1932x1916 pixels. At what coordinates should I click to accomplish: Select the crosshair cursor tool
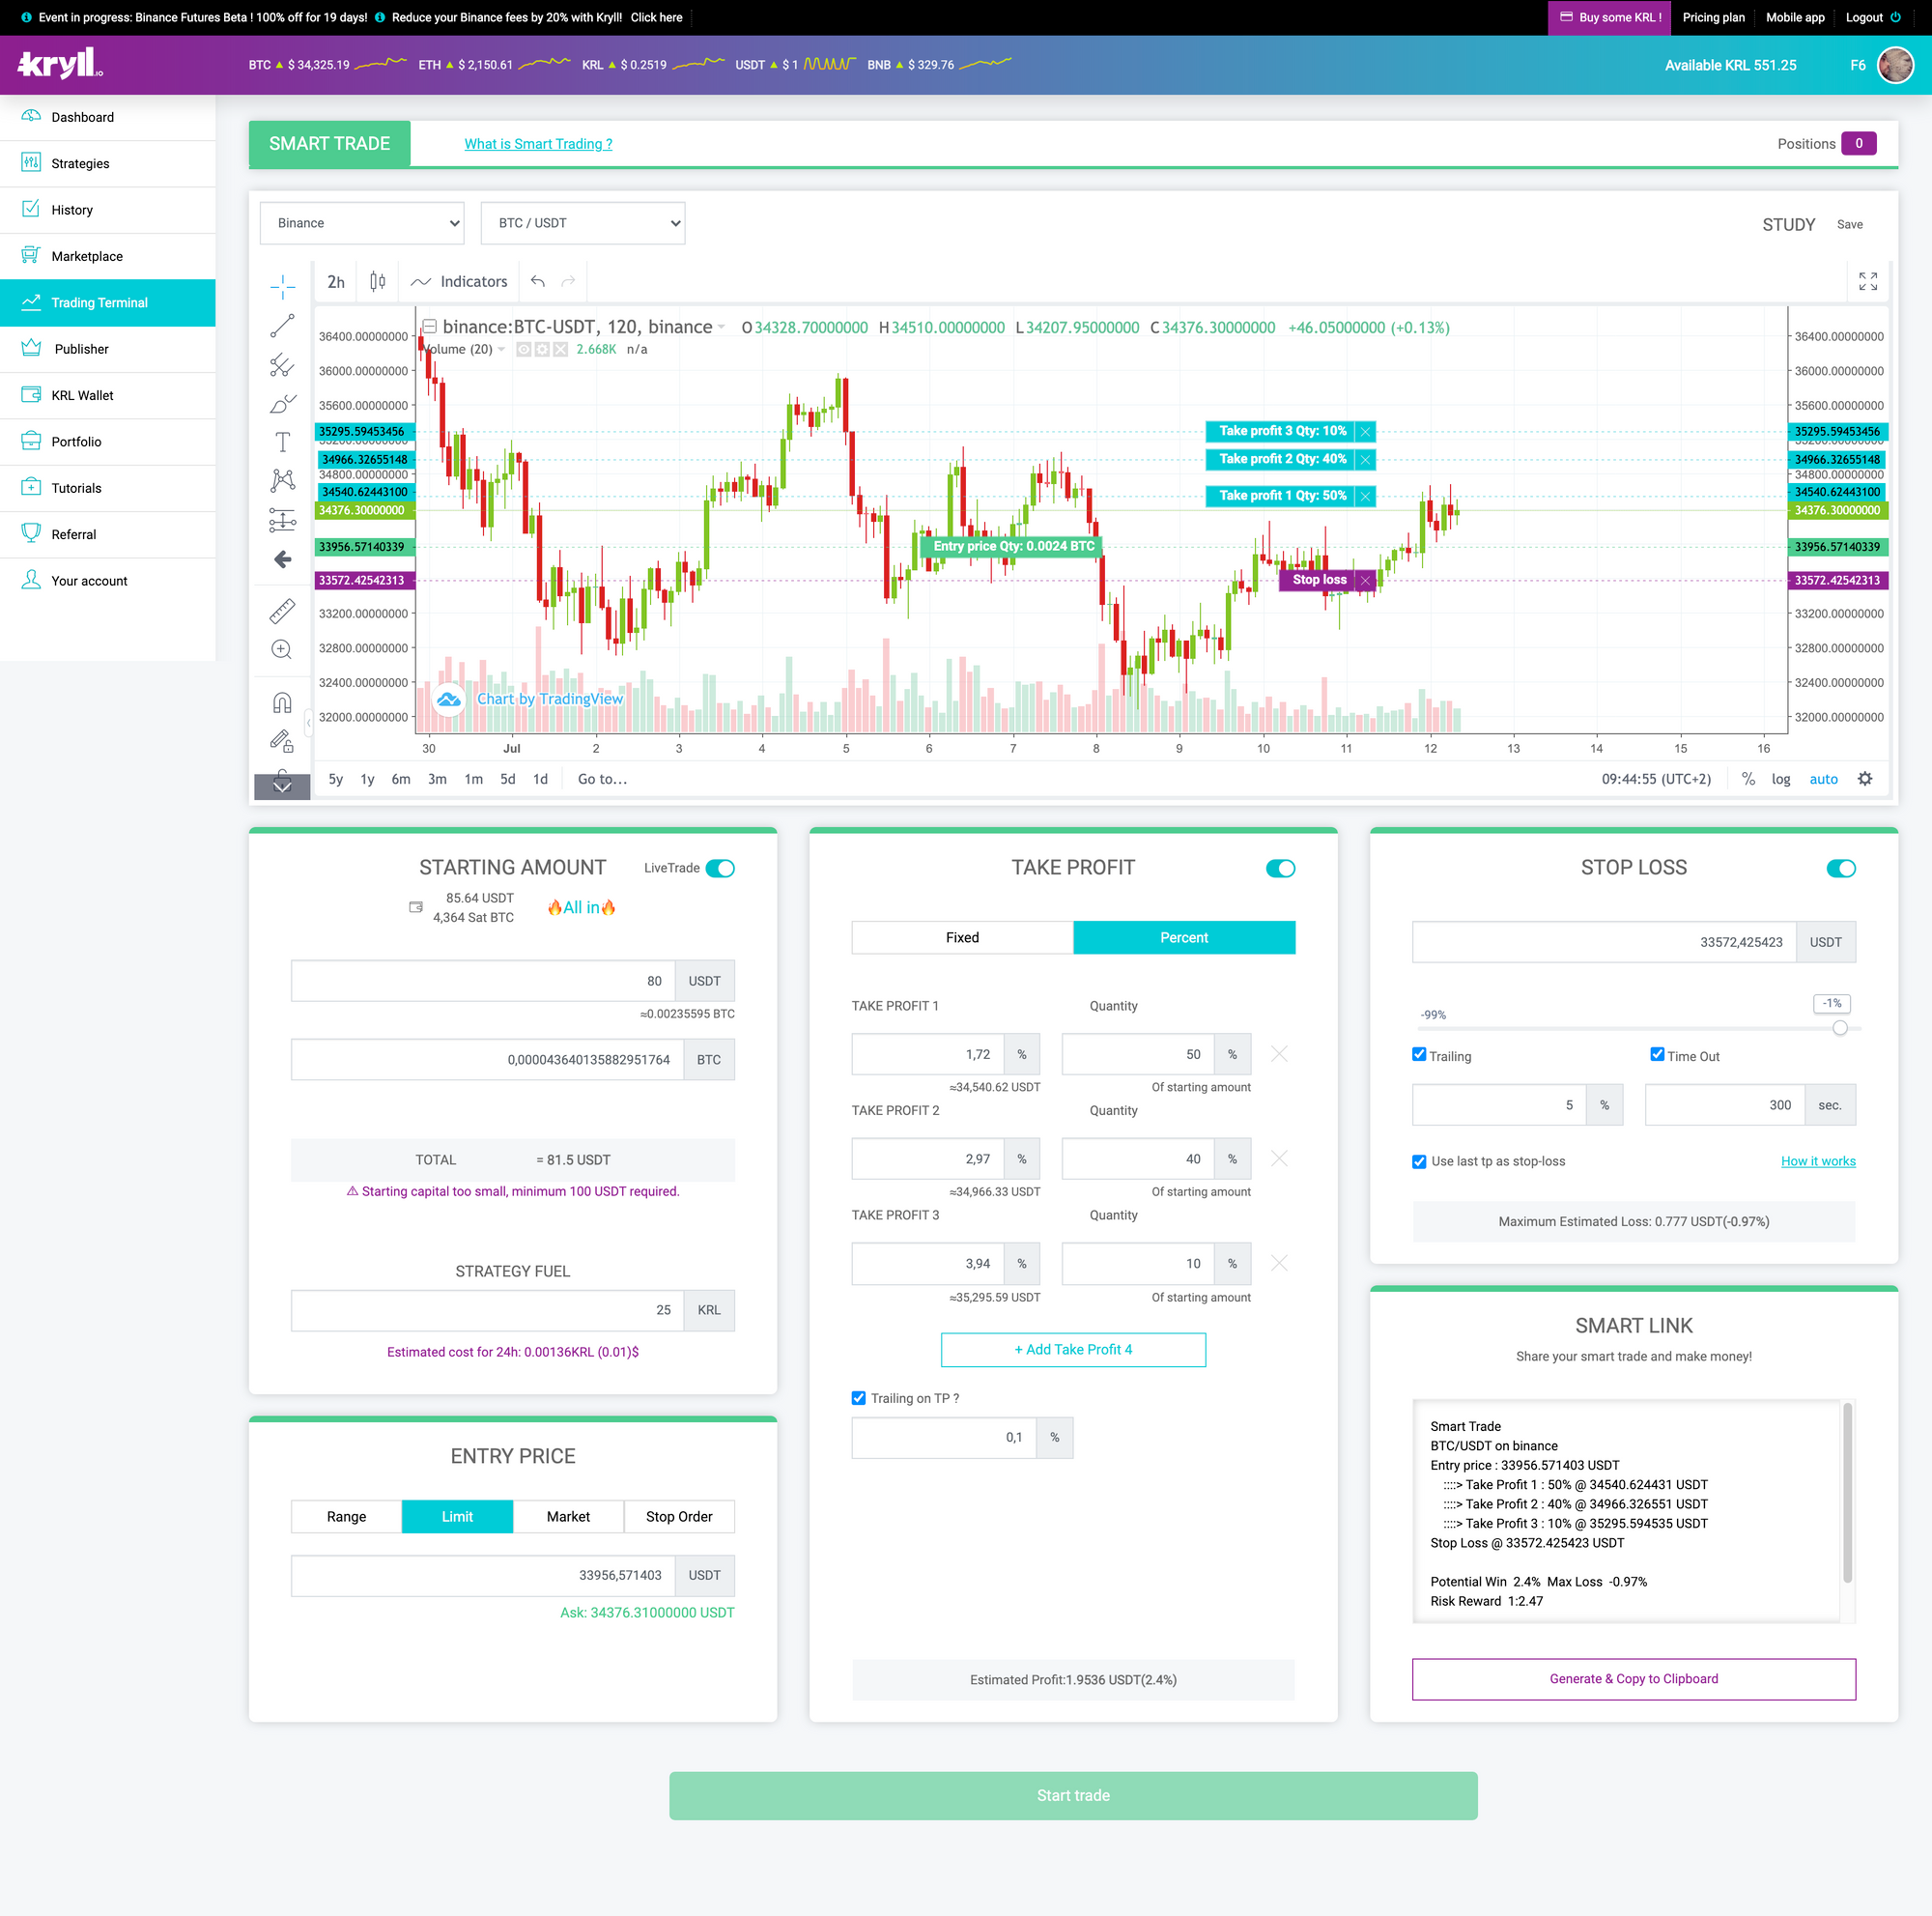pyautogui.click(x=282, y=287)
